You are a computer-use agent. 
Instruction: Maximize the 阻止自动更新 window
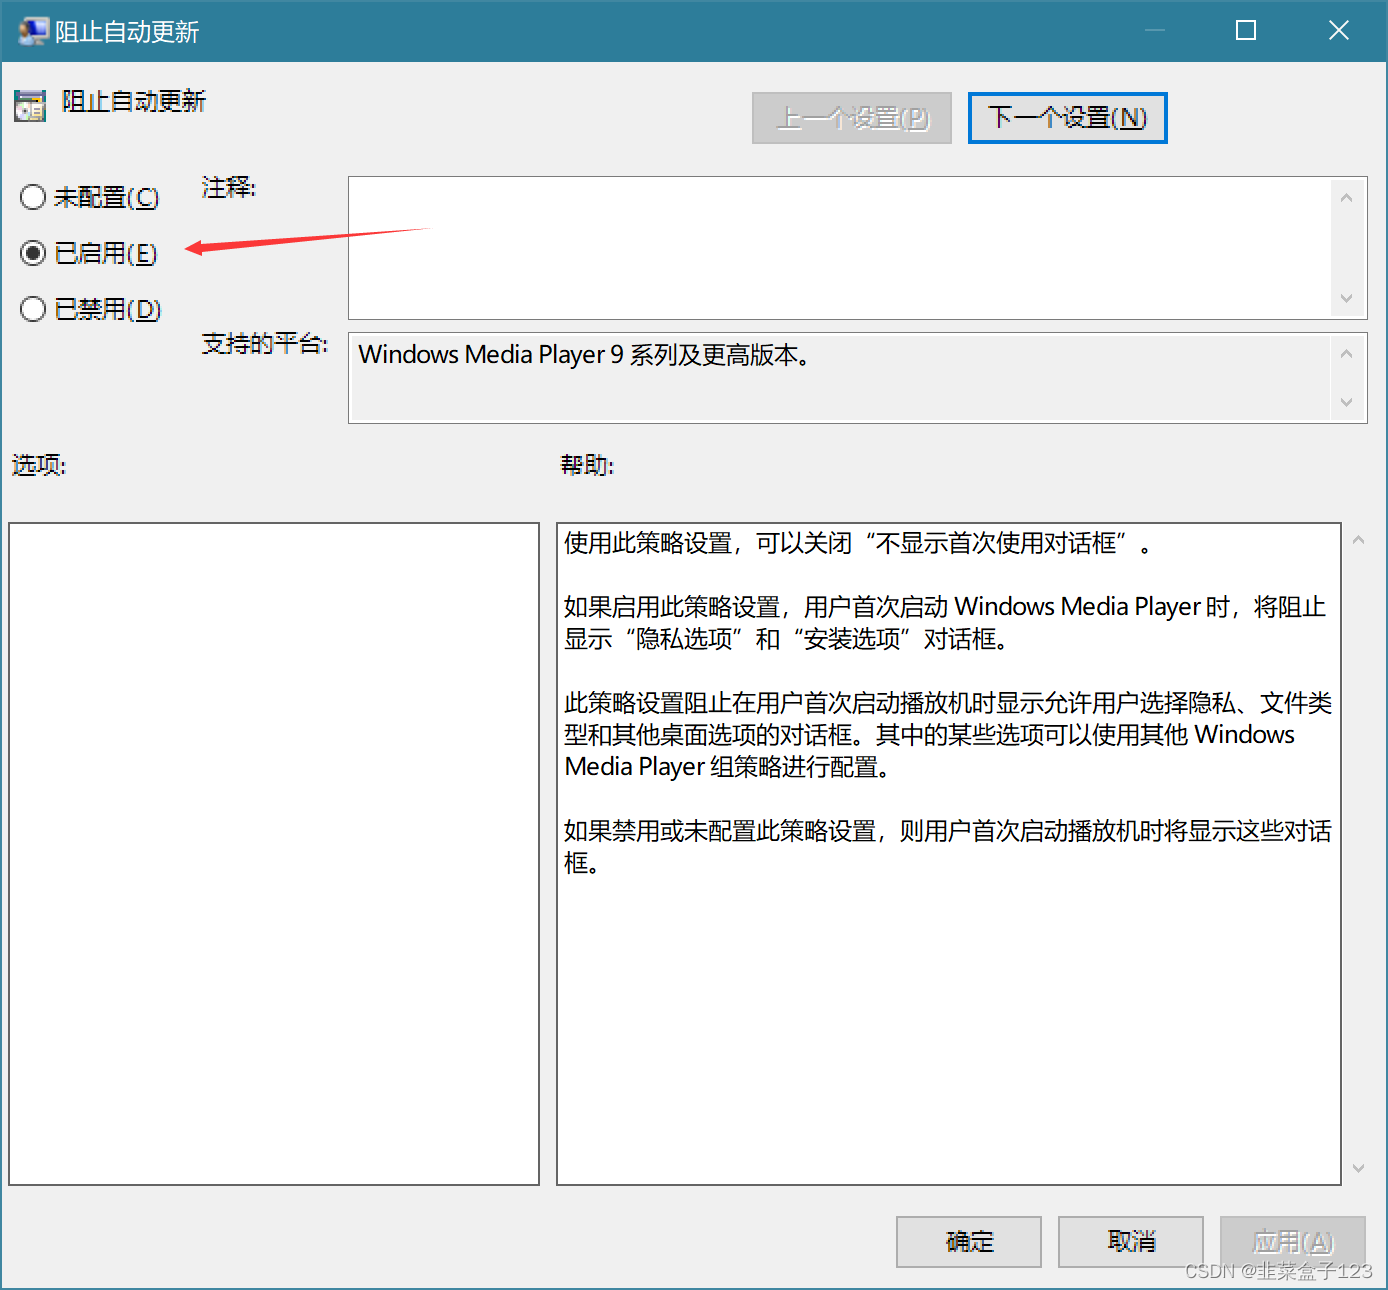coord(1246,31)
